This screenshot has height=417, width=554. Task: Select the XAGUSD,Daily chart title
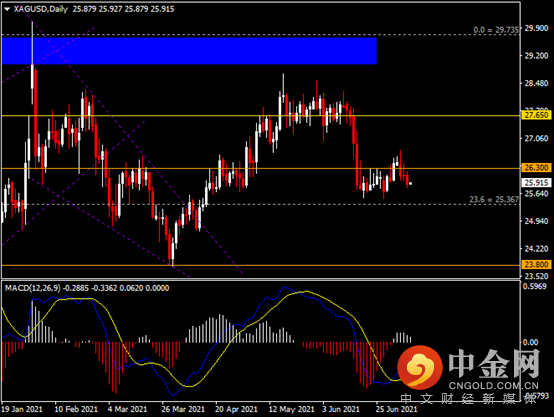pos(41,9)
